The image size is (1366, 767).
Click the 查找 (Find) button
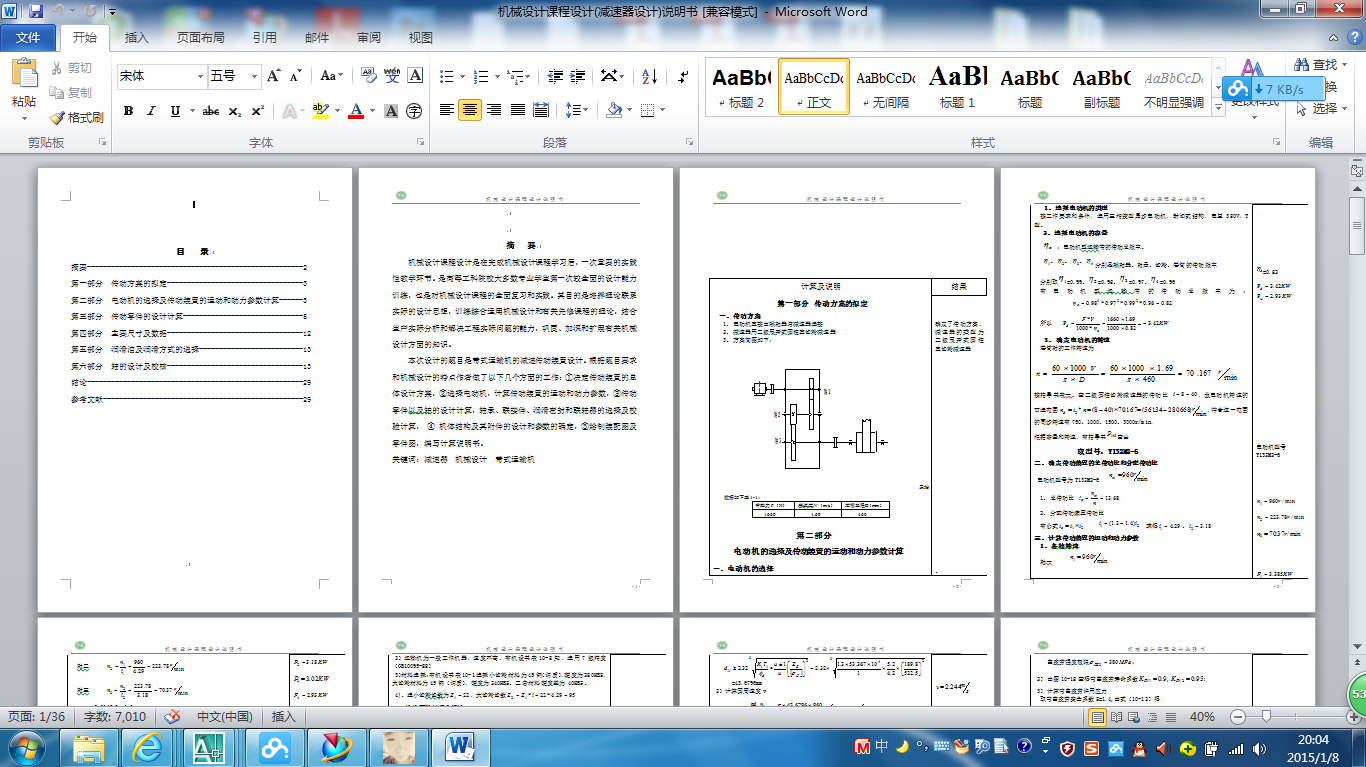click(1316, 65)
